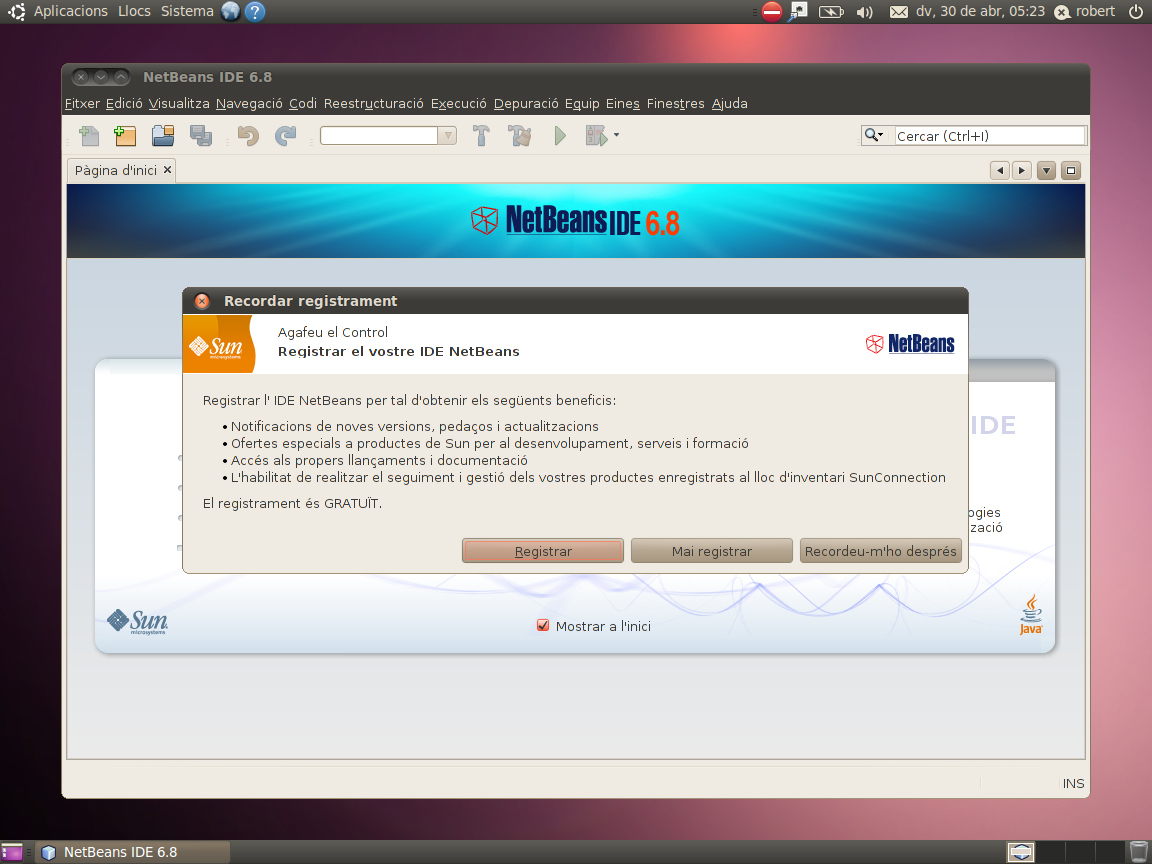Open the Eines menu
The height and width of the screenshot is (864, 1152).
[622, 104]
